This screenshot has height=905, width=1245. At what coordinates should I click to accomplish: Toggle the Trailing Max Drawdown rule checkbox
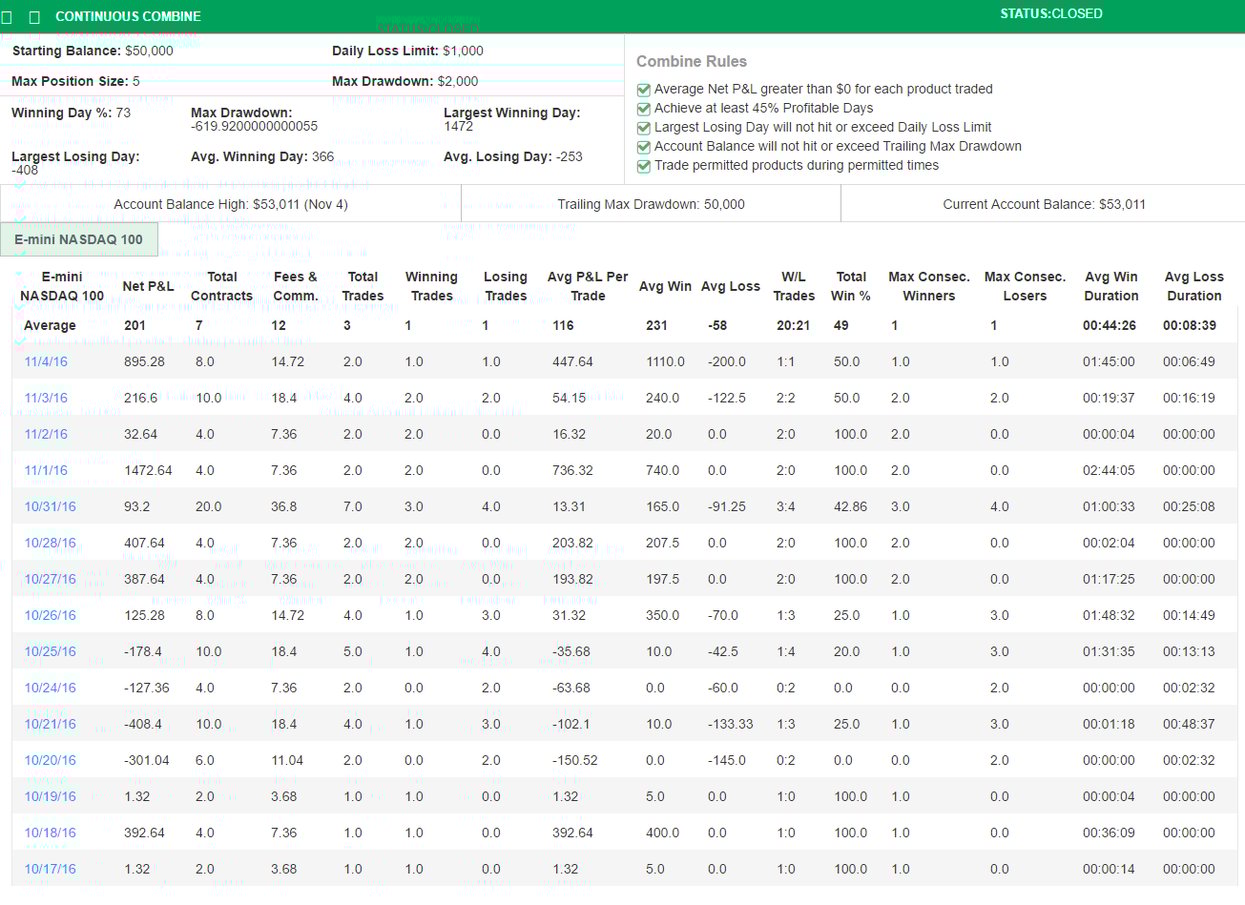644,146
